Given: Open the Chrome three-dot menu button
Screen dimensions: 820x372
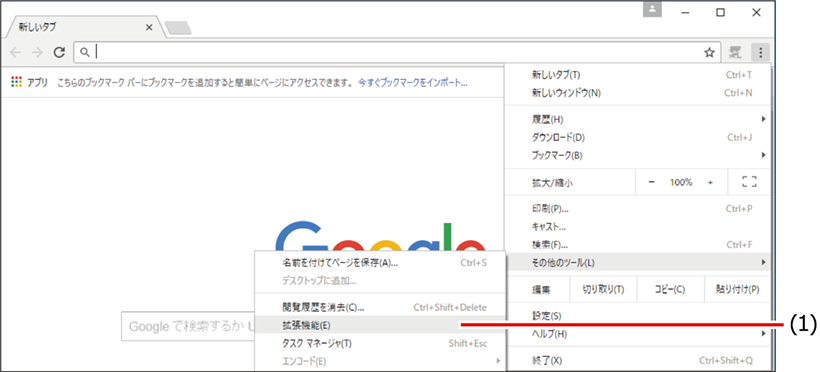Looking at the screenshot, I should [x=760, y=52].
